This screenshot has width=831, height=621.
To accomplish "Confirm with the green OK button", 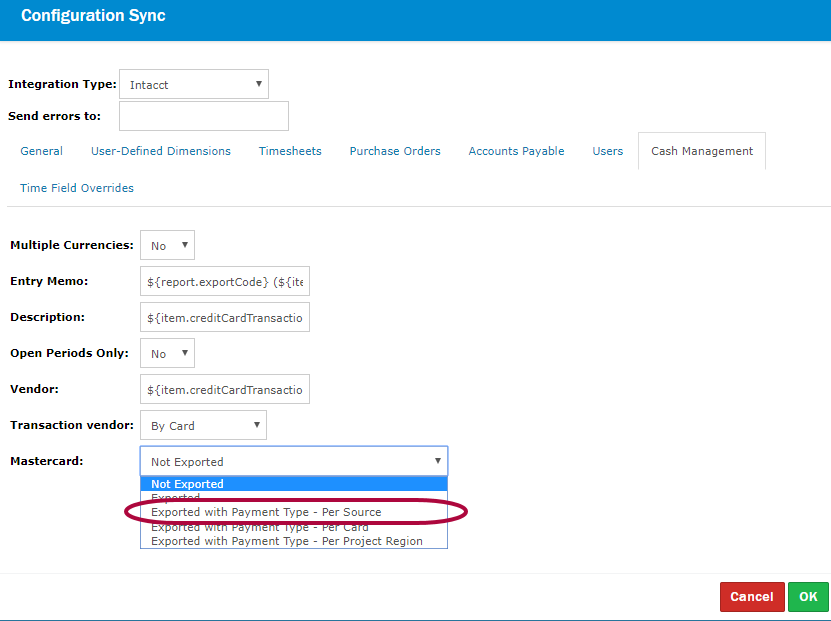I will [808, 597].
